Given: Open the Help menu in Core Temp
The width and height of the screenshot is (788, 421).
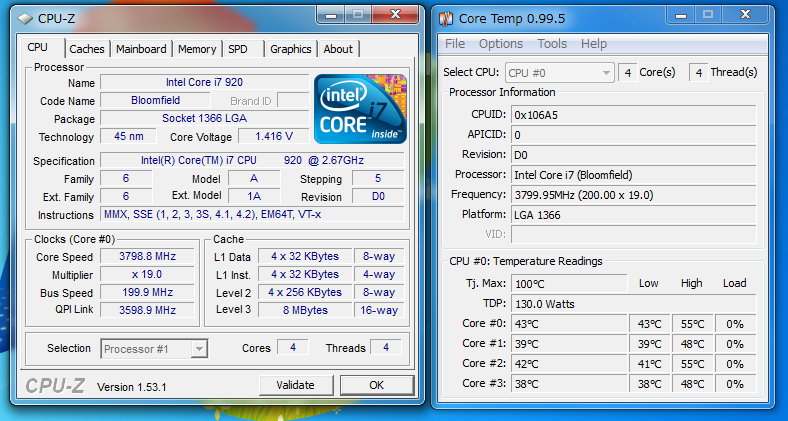Looking at the screenshot, I should click(594, 44).
